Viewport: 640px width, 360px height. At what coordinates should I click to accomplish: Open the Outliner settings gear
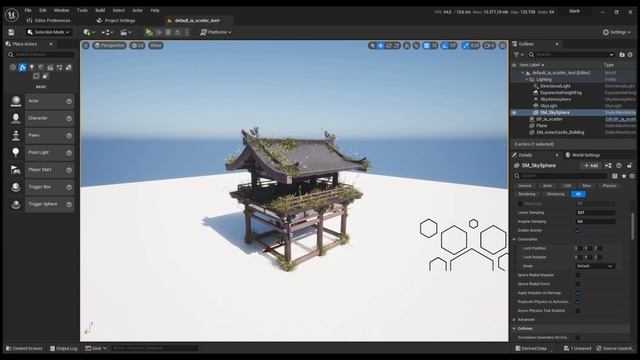pos(630,54)
